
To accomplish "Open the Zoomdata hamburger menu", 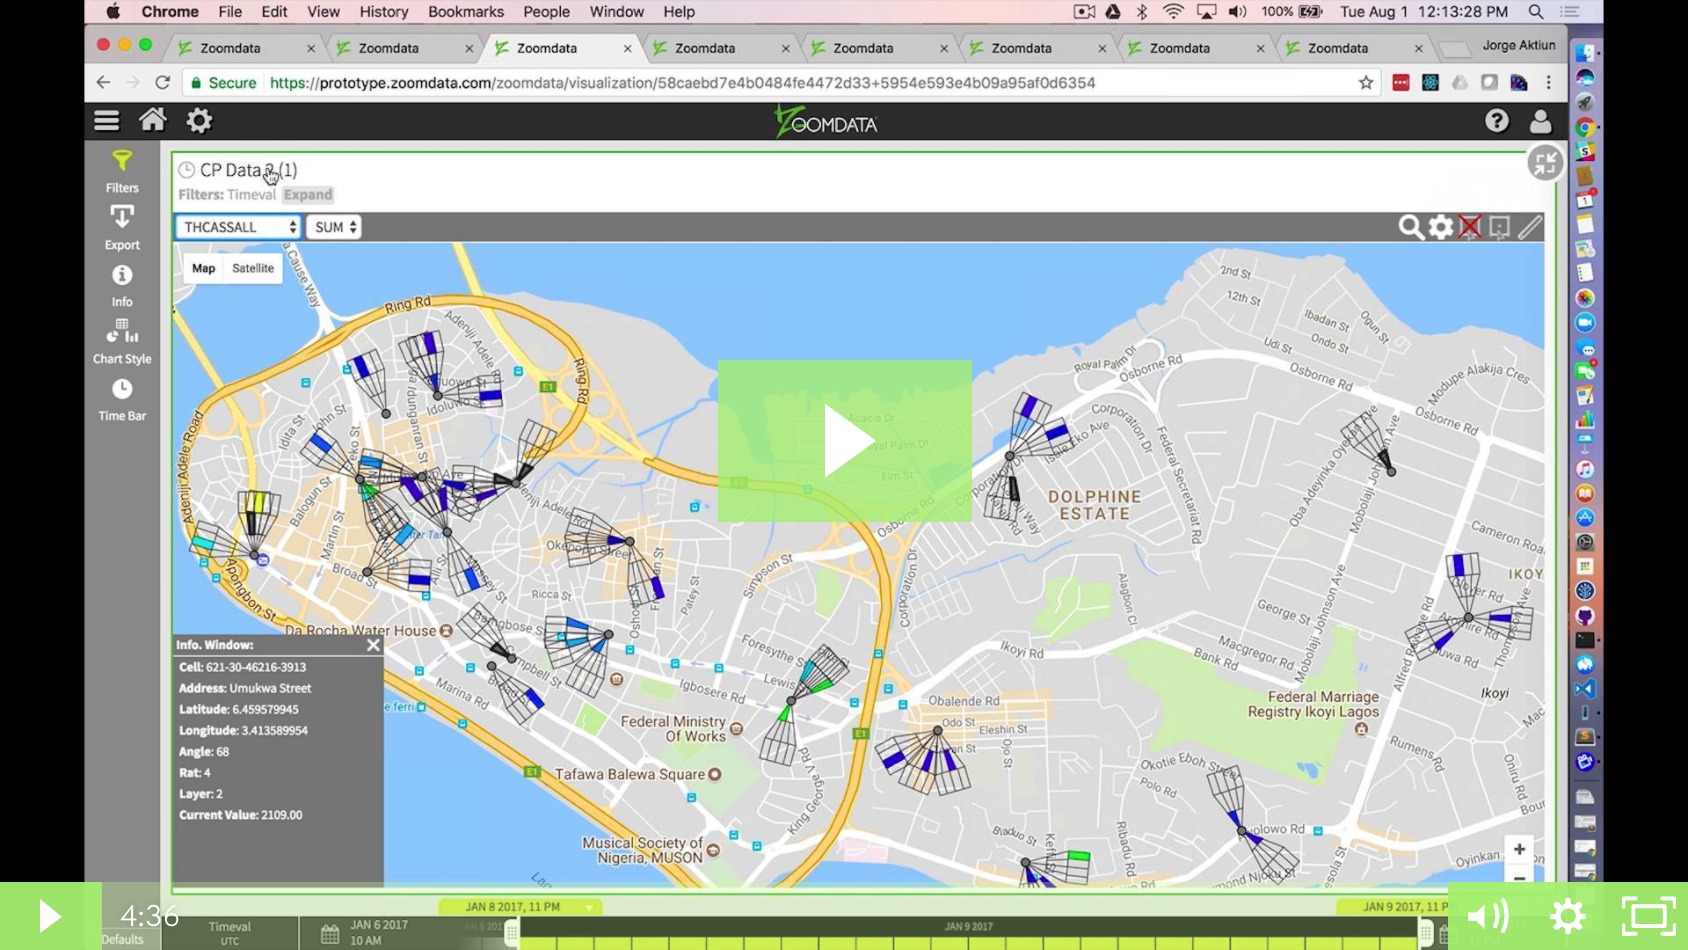I will click(106, 121).
